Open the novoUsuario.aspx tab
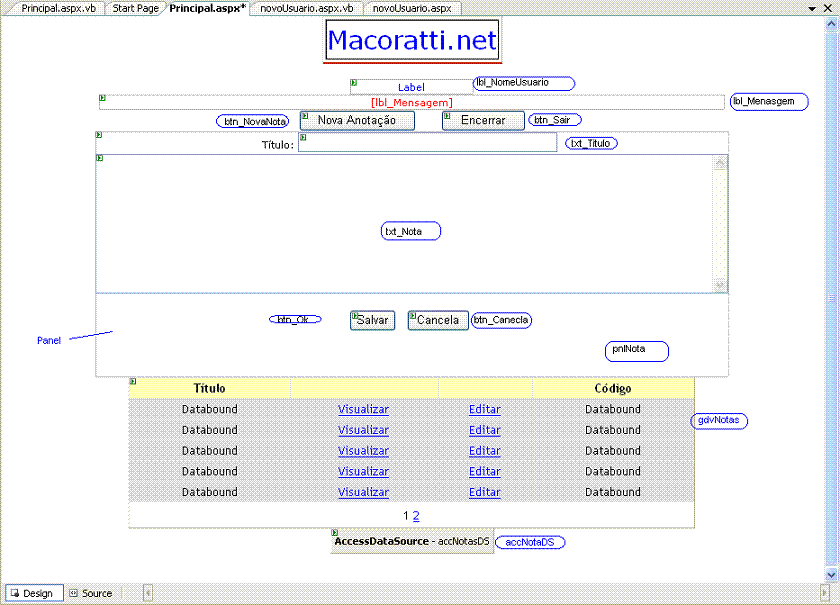This screenshot has width=840, height=605. [x=412, y=8]
